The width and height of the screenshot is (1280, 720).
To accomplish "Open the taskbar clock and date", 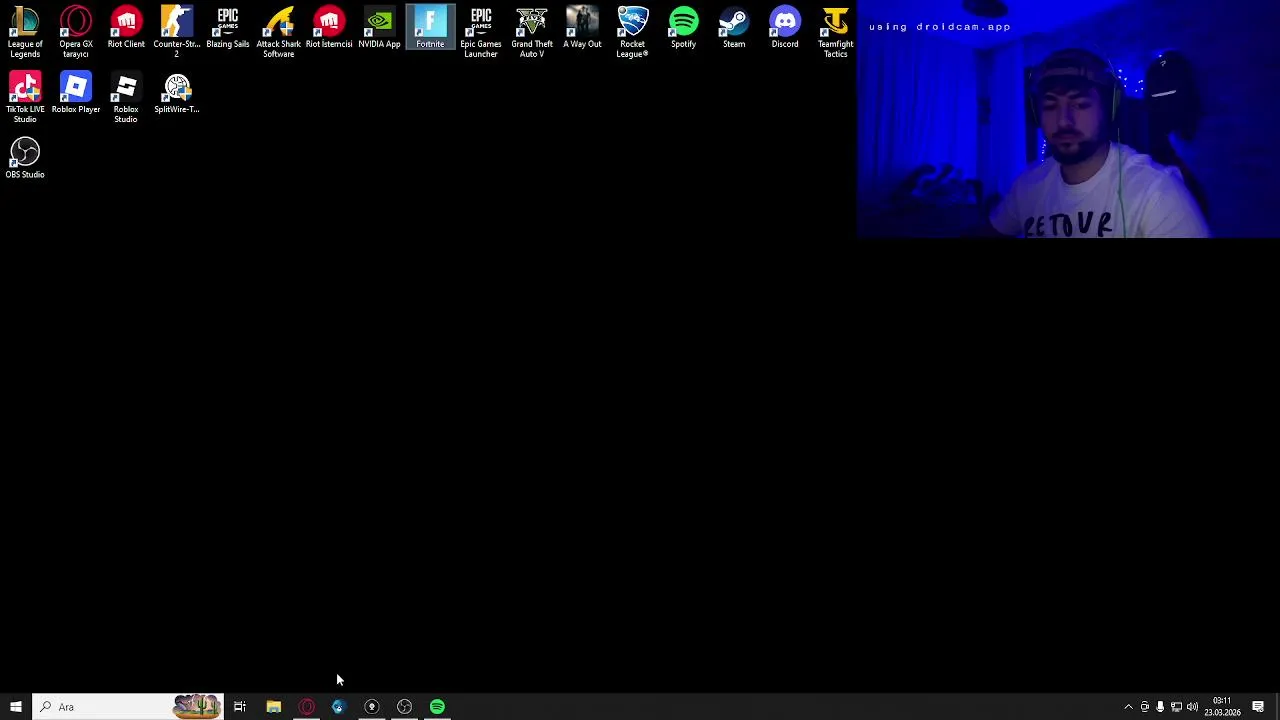I will tap(1222, 707).
